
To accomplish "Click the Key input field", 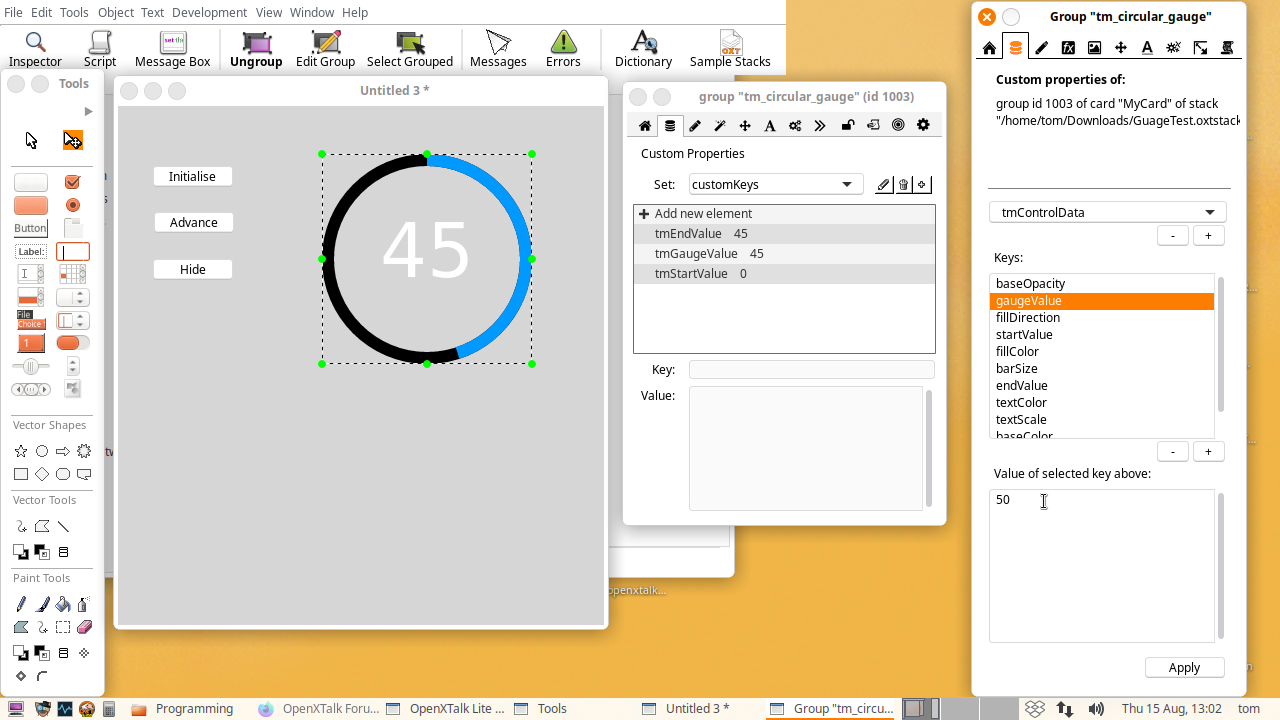I will tap(811, 370).
